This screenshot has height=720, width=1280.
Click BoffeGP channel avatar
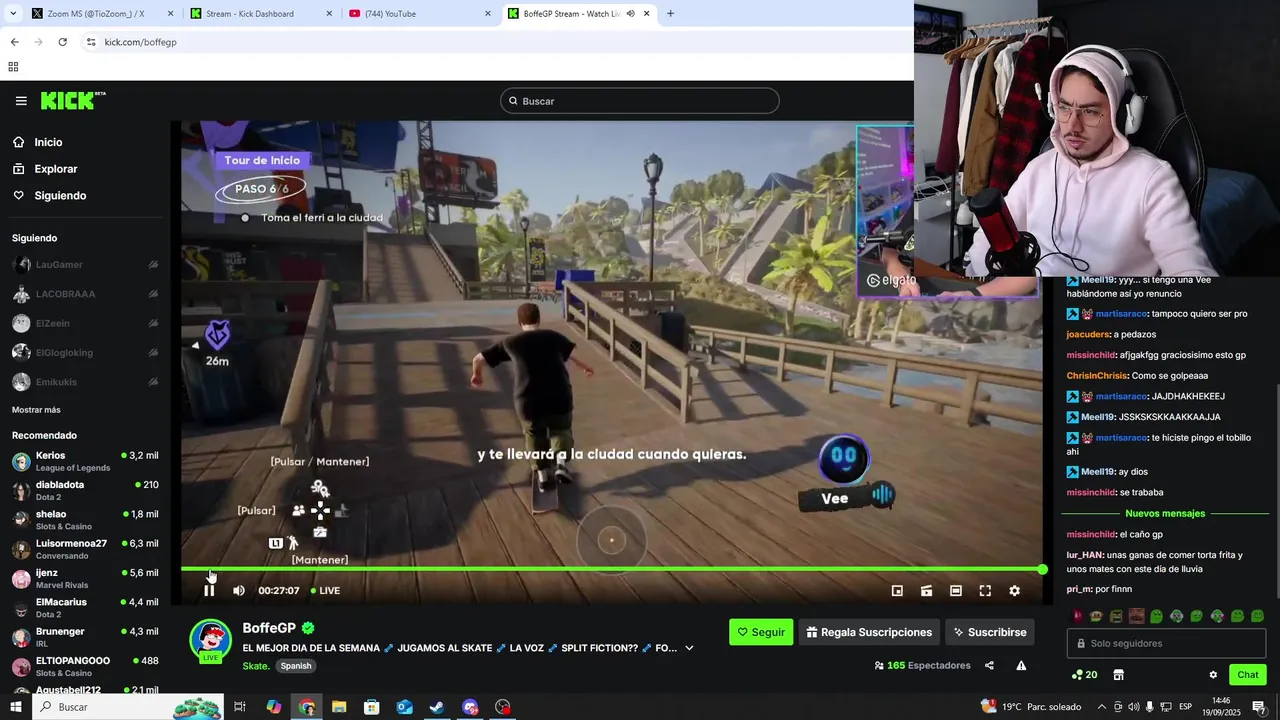pyautogui.click(x=211, y=640)
